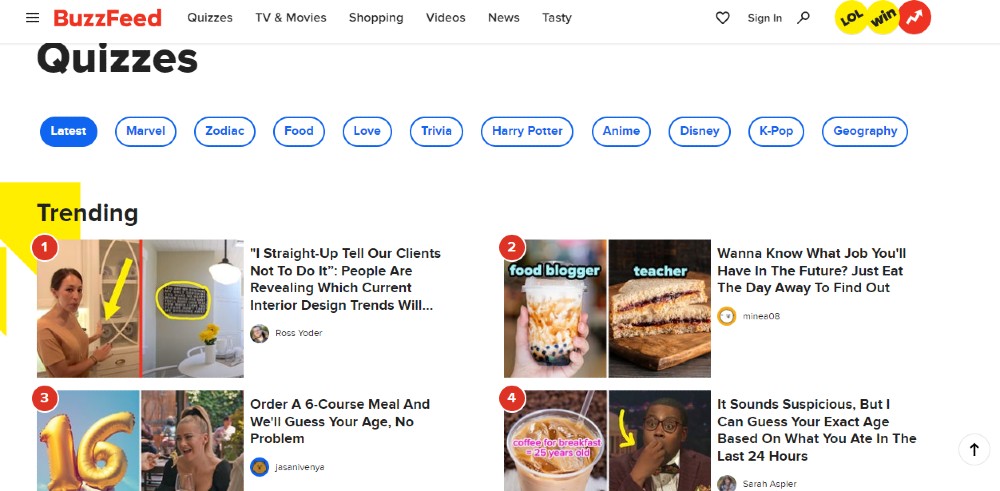
Task: Open the hamburger menu icon
Action: click(33, 18)
